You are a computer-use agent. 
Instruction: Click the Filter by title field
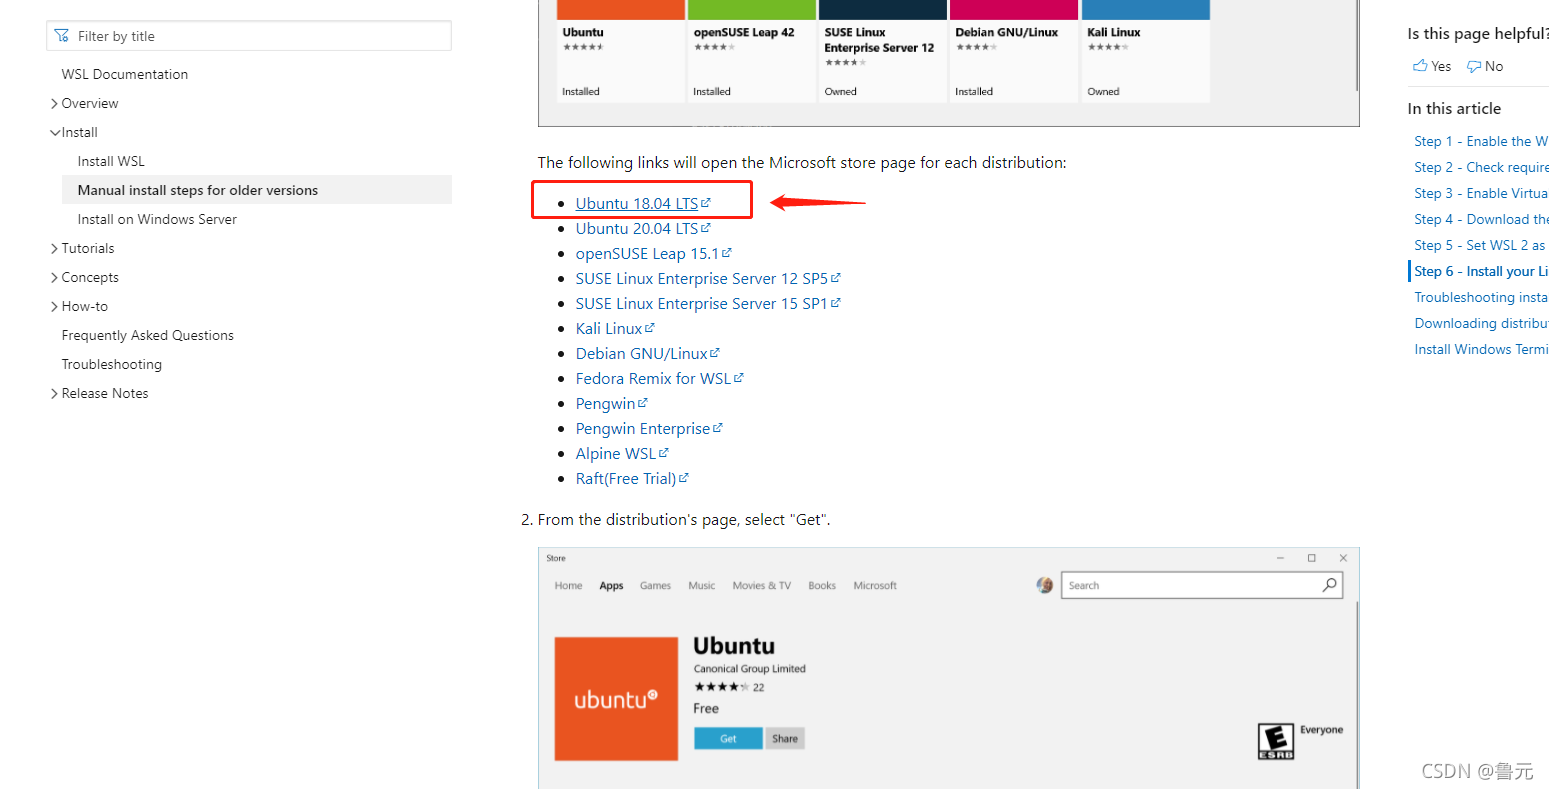click(249, 36)
